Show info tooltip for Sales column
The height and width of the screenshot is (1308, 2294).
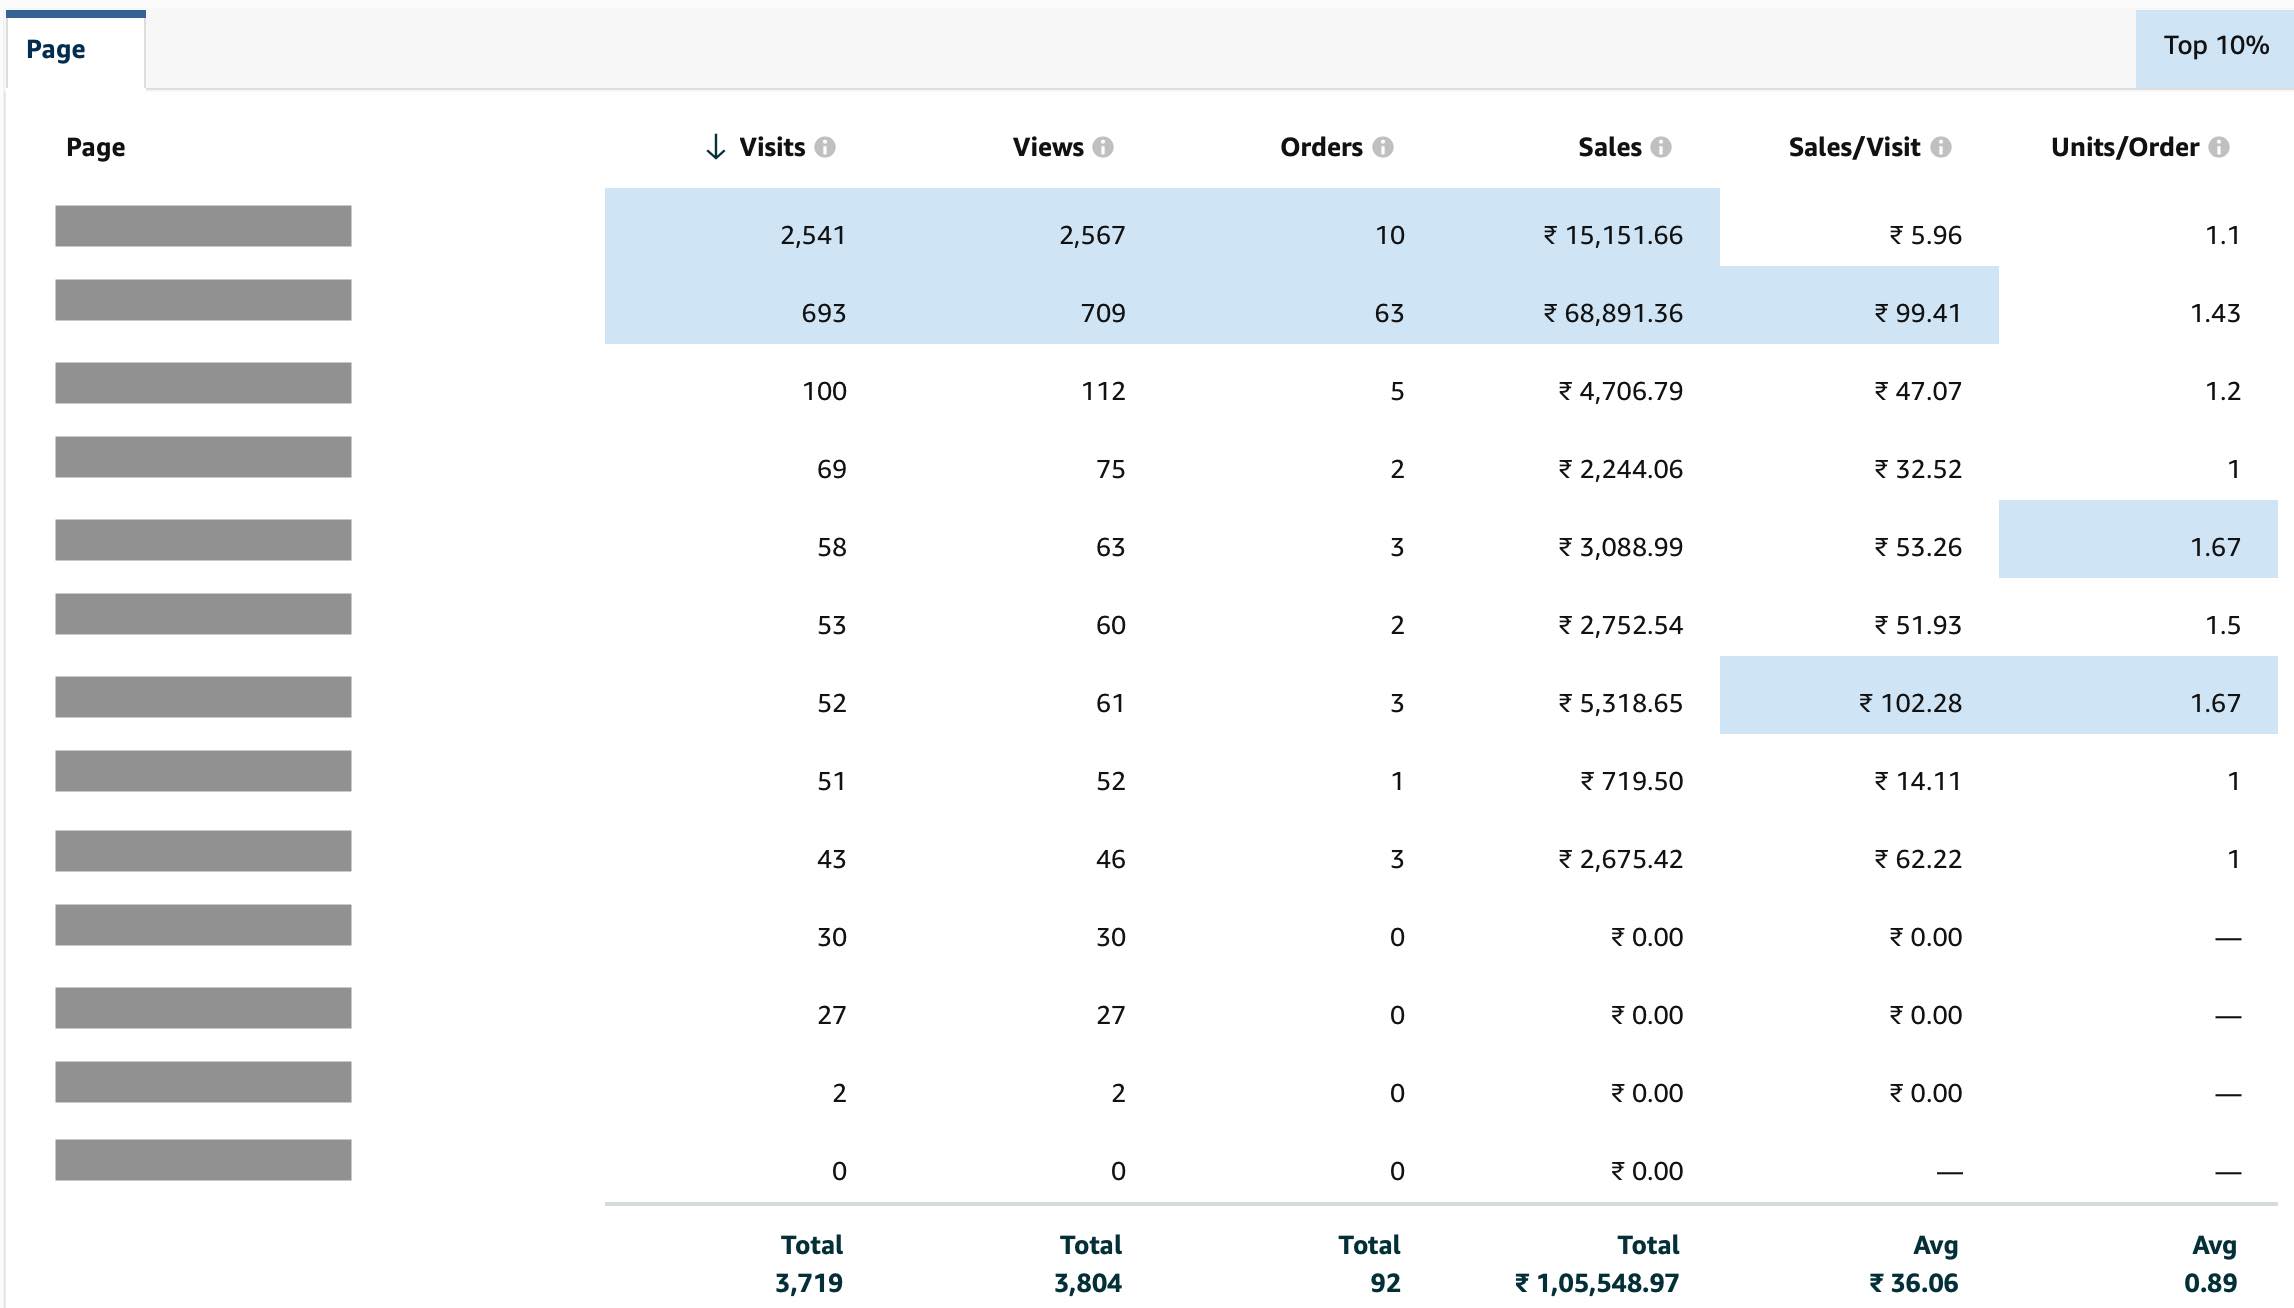[x=1661, y=147]
